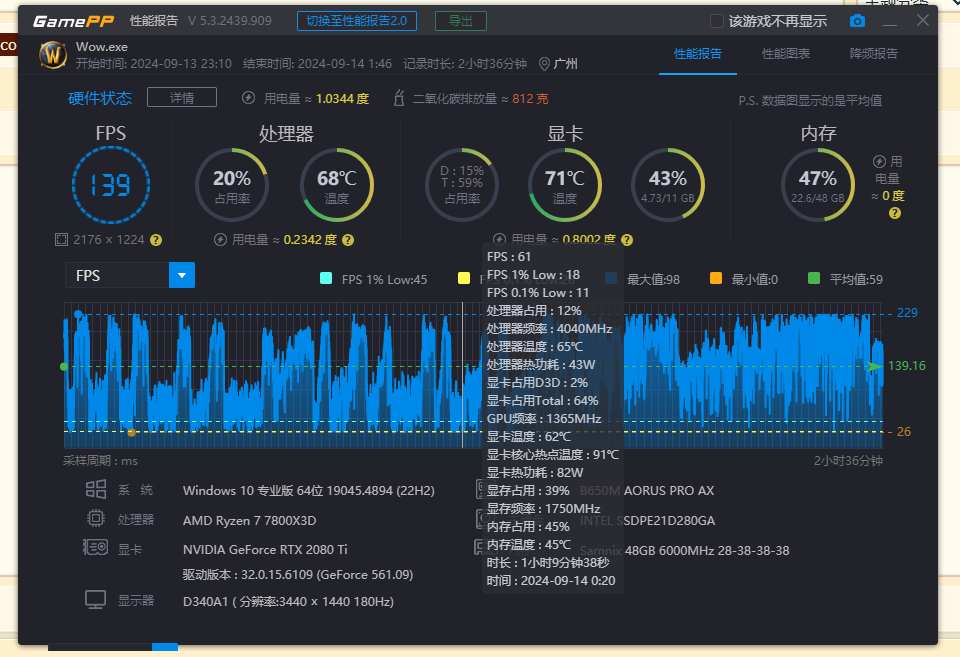Click the location pin icon beside 广州
This screenshot has width=960, height=657.
[x=544, y=64]
